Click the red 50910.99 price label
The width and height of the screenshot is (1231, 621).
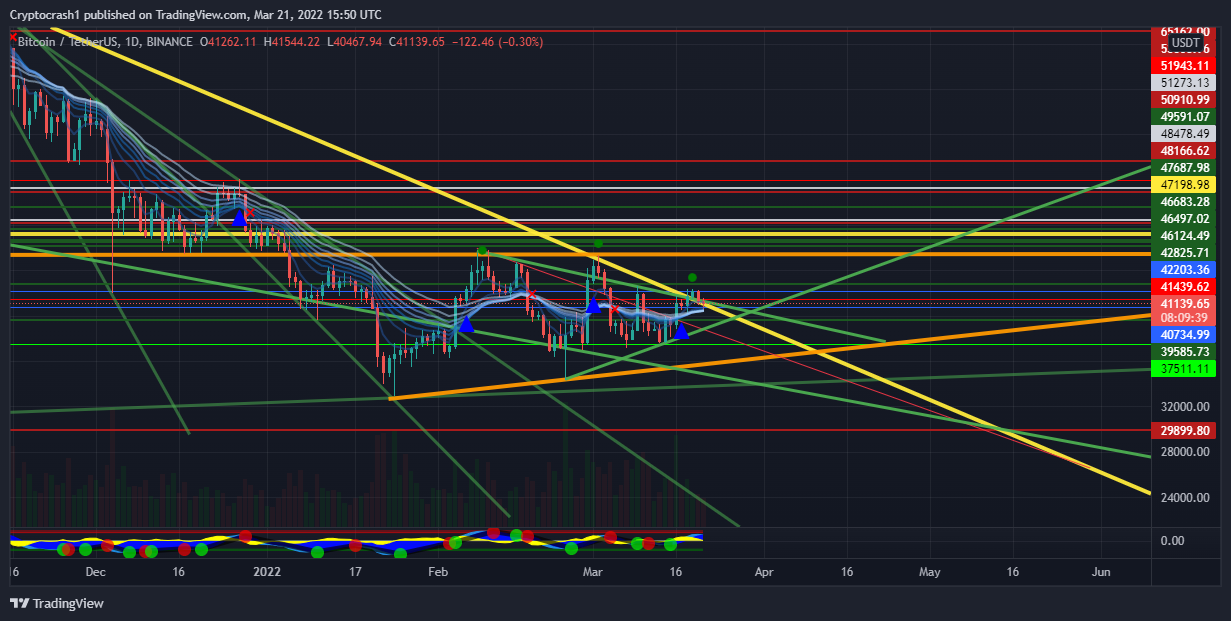click(1185, 99)
